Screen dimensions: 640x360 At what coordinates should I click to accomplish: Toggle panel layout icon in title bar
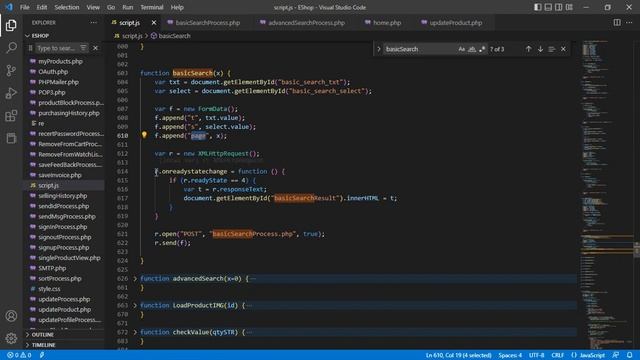[x=548, y=7]
